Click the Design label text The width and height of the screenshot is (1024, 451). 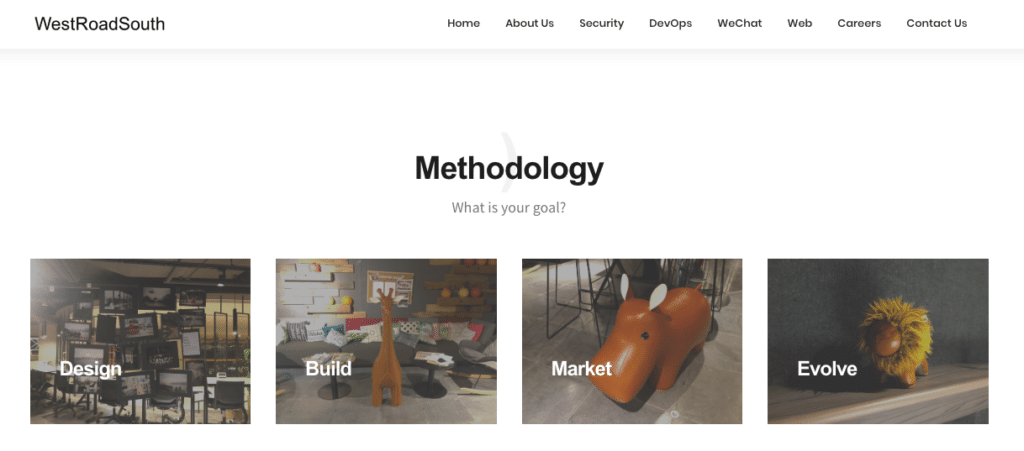91,369
